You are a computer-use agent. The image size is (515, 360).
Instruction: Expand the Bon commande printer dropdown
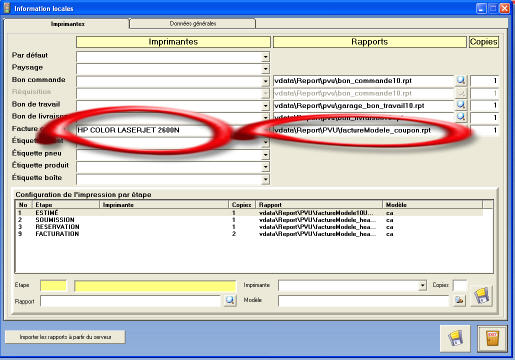[x=265, y=81]
